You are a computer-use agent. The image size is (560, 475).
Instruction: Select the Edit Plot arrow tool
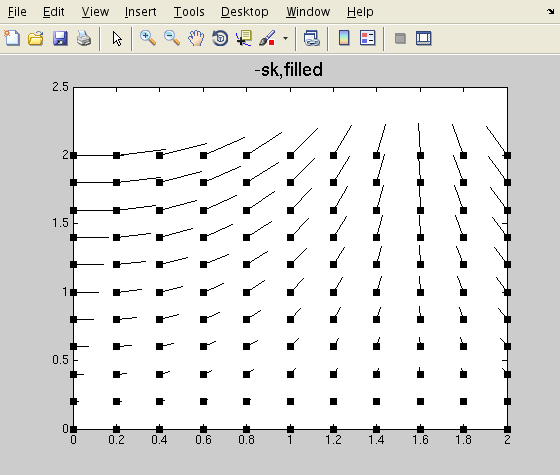click(x=117, y=38)
